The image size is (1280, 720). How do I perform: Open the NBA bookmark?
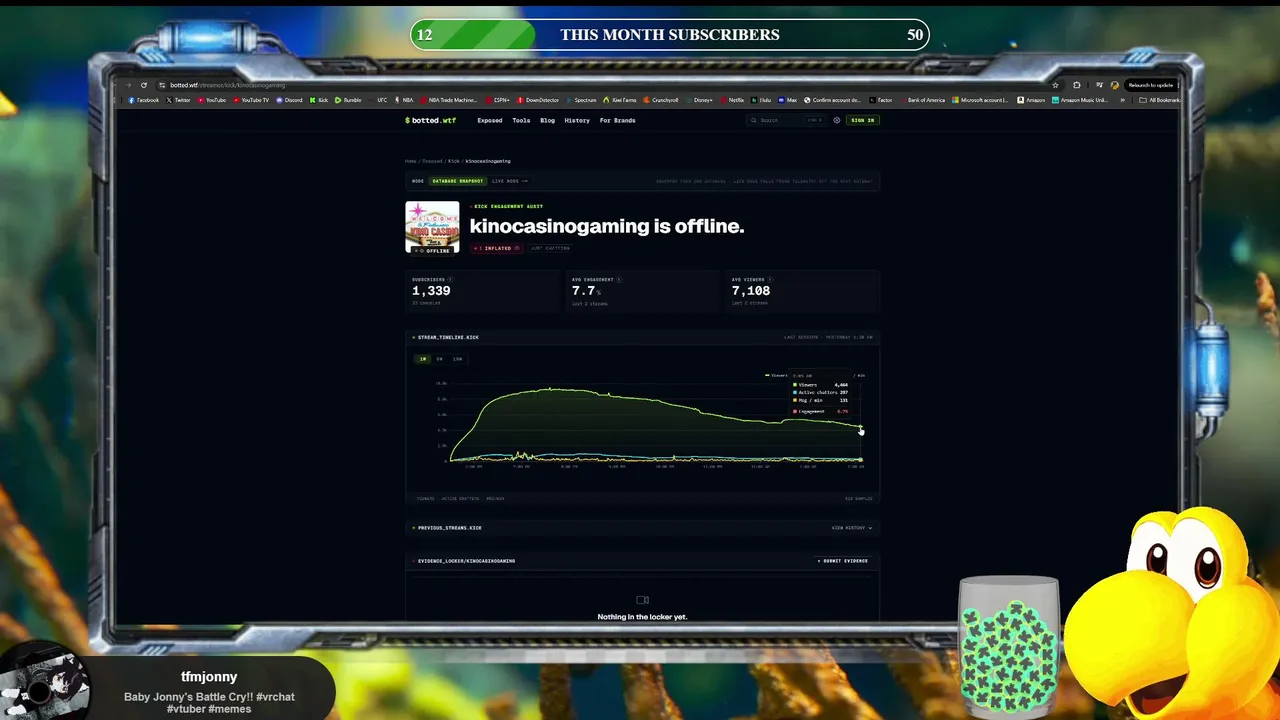point(405,100)
